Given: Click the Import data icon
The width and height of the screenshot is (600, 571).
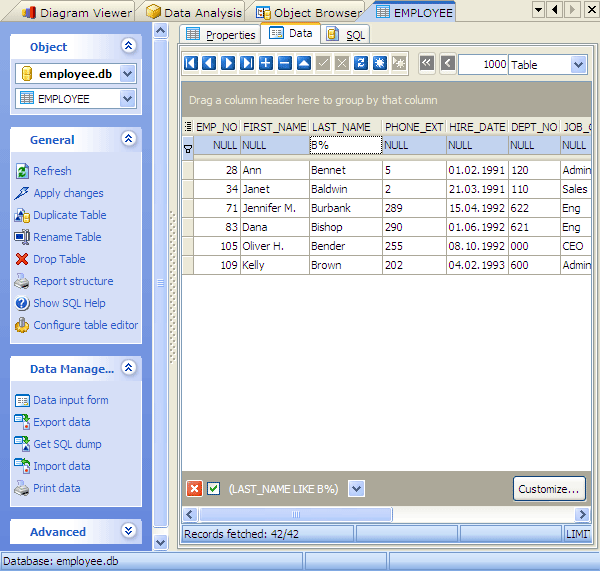Looking at the screenshot, I should coord(22,466).
